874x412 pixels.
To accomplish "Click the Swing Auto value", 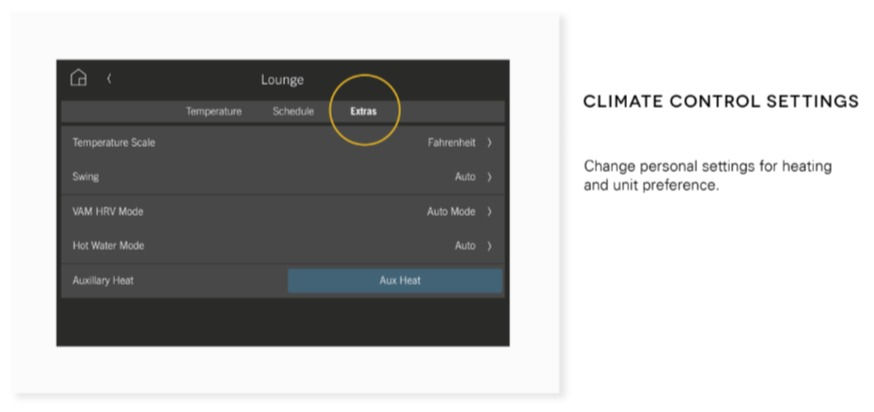I will (x=465, y=177).
